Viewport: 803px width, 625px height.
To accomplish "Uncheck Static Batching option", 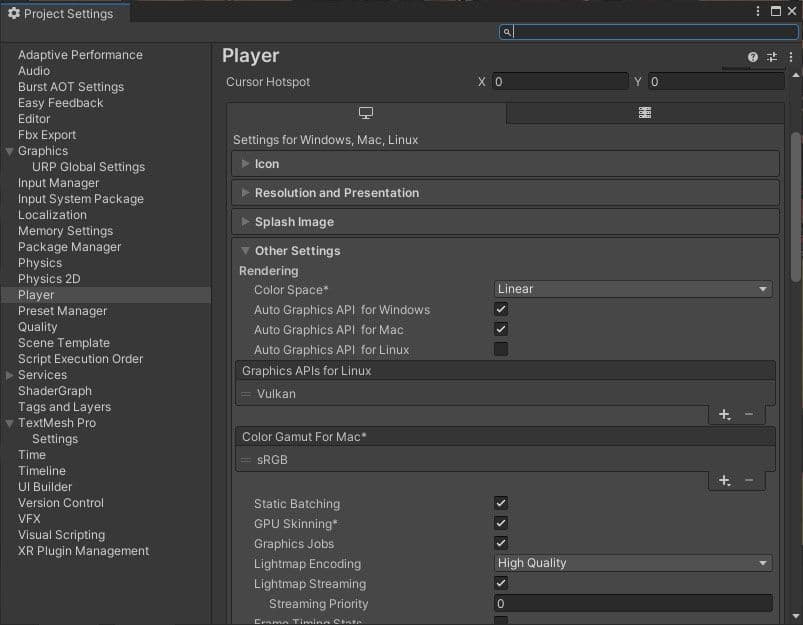I will (x=501, y=503).
